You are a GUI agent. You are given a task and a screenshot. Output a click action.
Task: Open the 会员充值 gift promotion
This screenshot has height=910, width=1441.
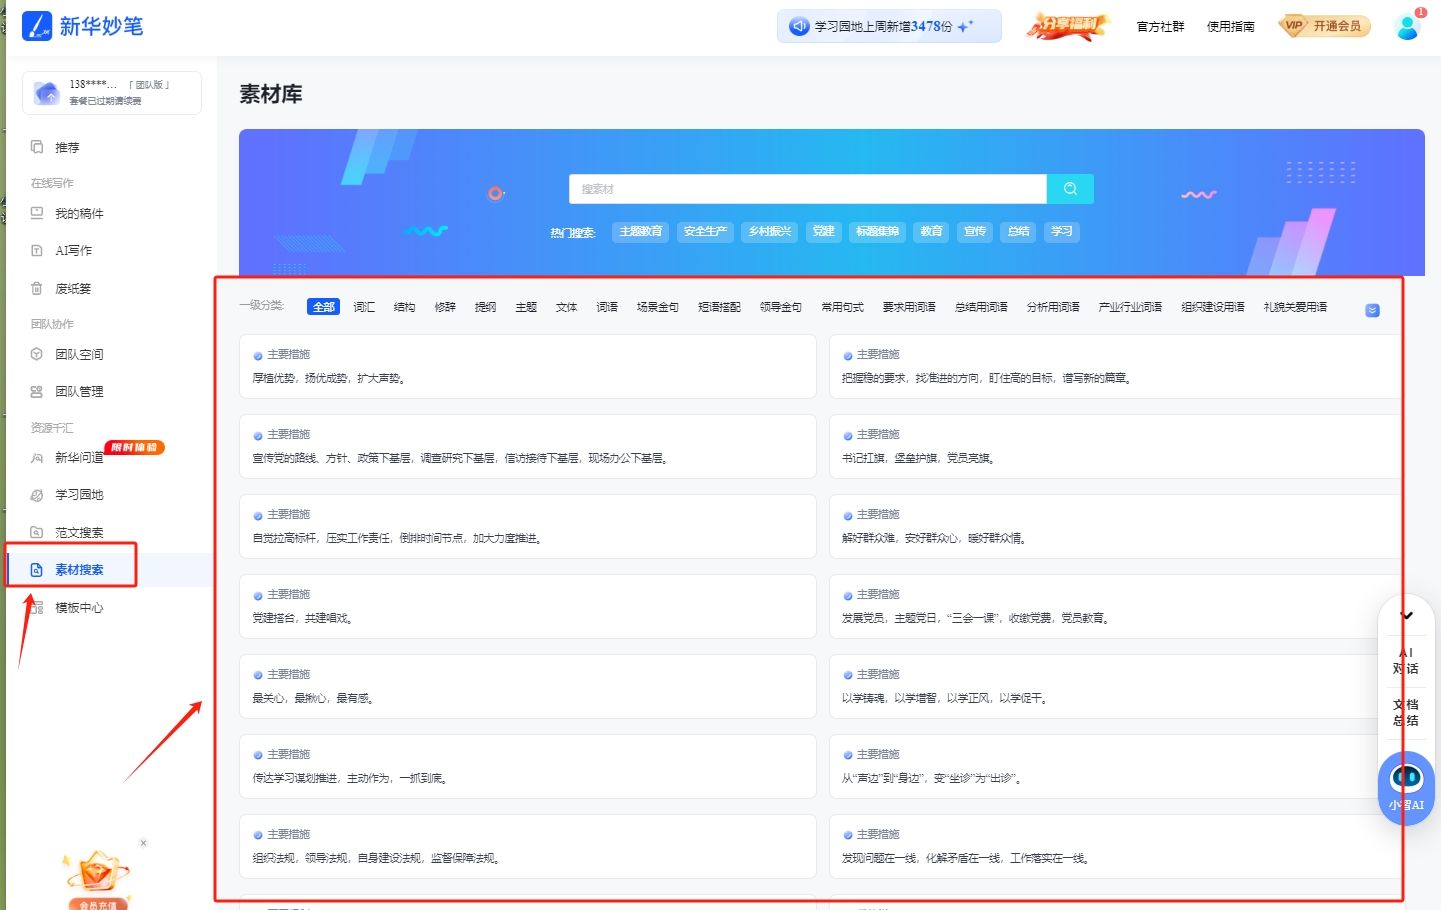coord(98,879)
